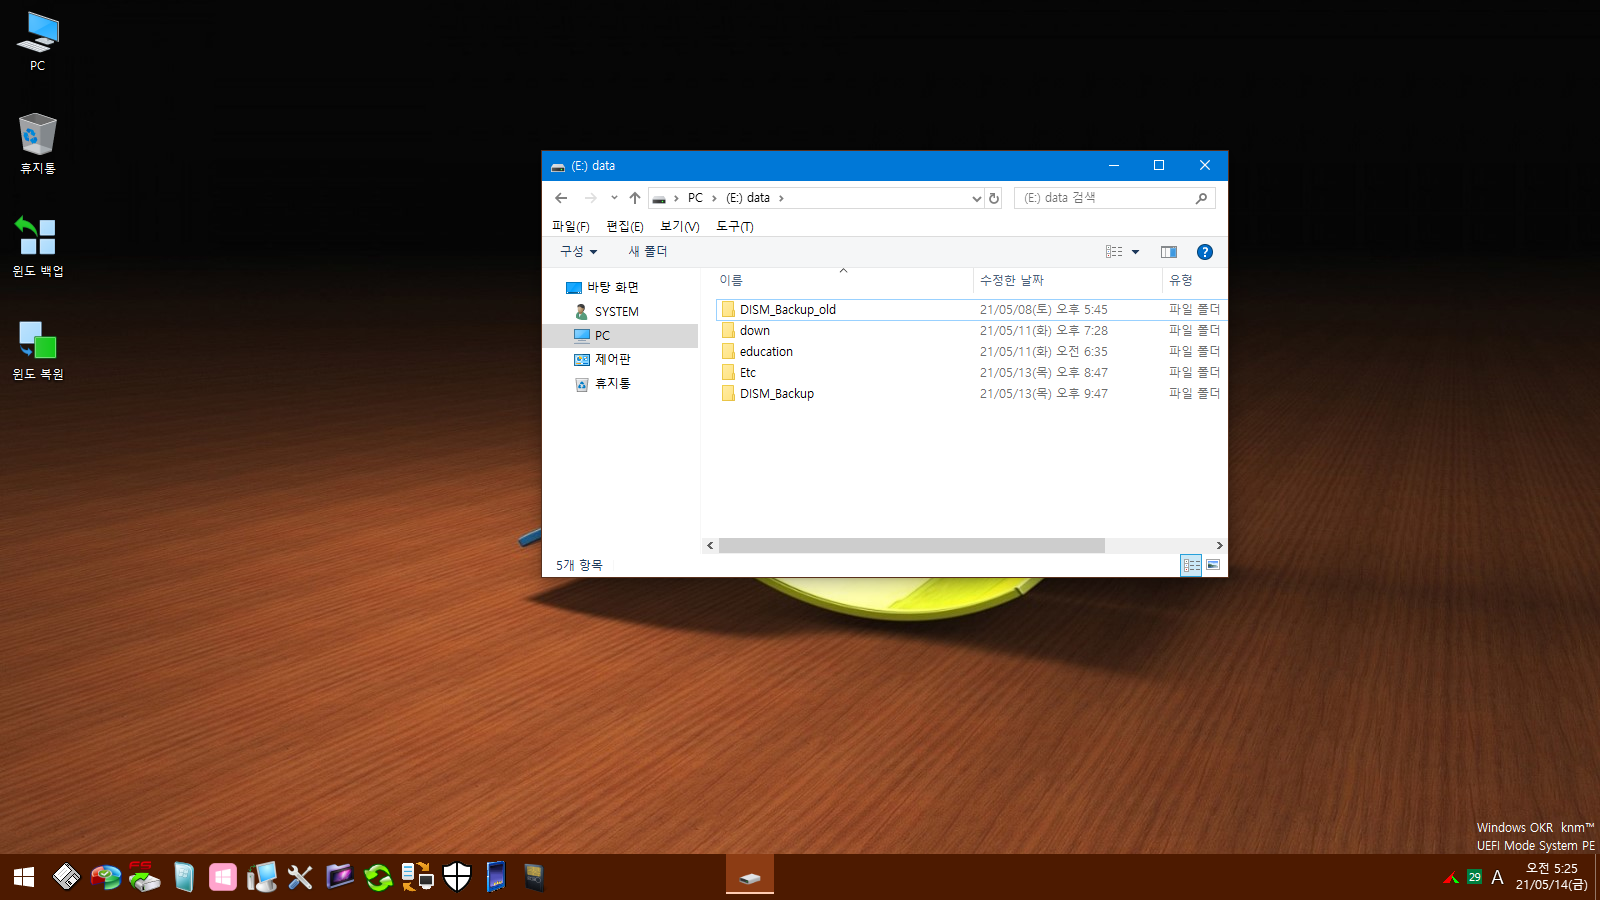Create a new folder with 새 폴더
1600x900 pixels.
pyautogui.click(x=647, y=252)
